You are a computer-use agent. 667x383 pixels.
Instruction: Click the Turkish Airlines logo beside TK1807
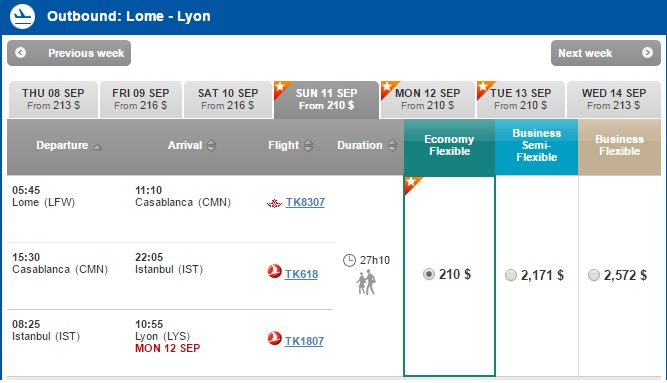[274, 338]
